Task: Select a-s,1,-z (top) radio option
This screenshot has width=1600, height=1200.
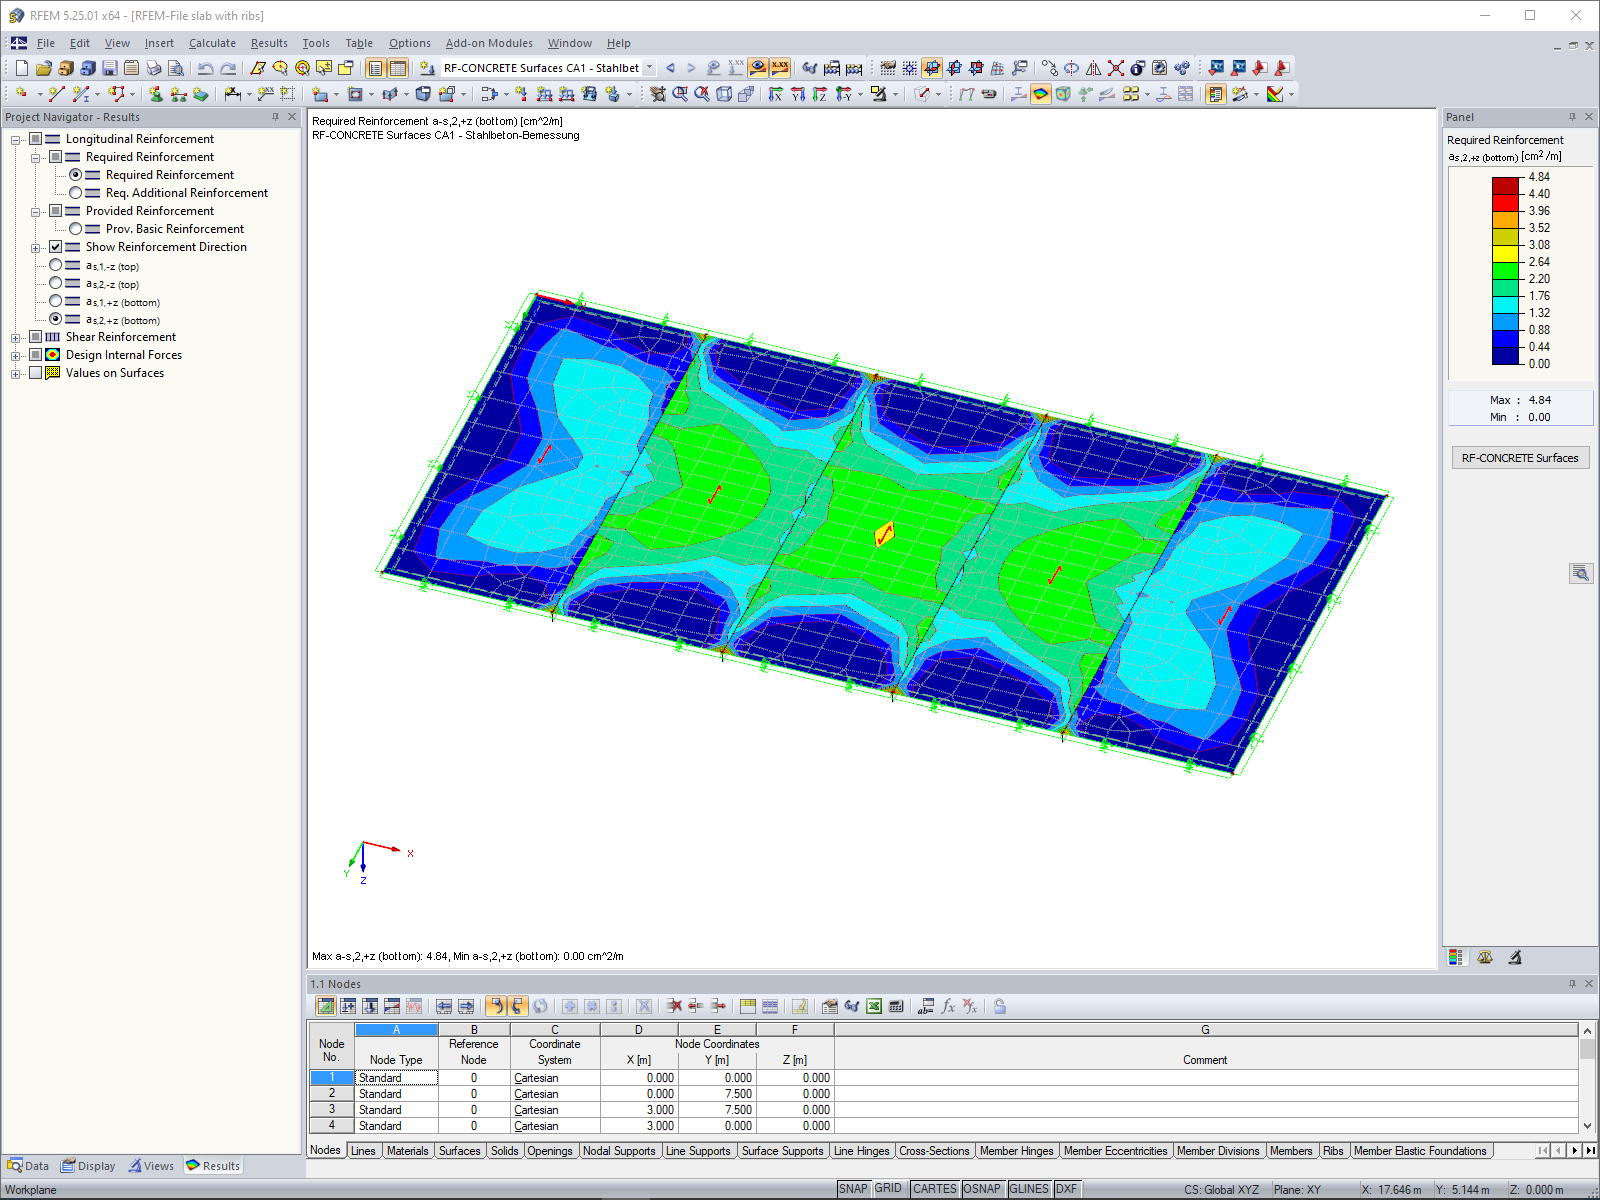Action: (56, 265)
